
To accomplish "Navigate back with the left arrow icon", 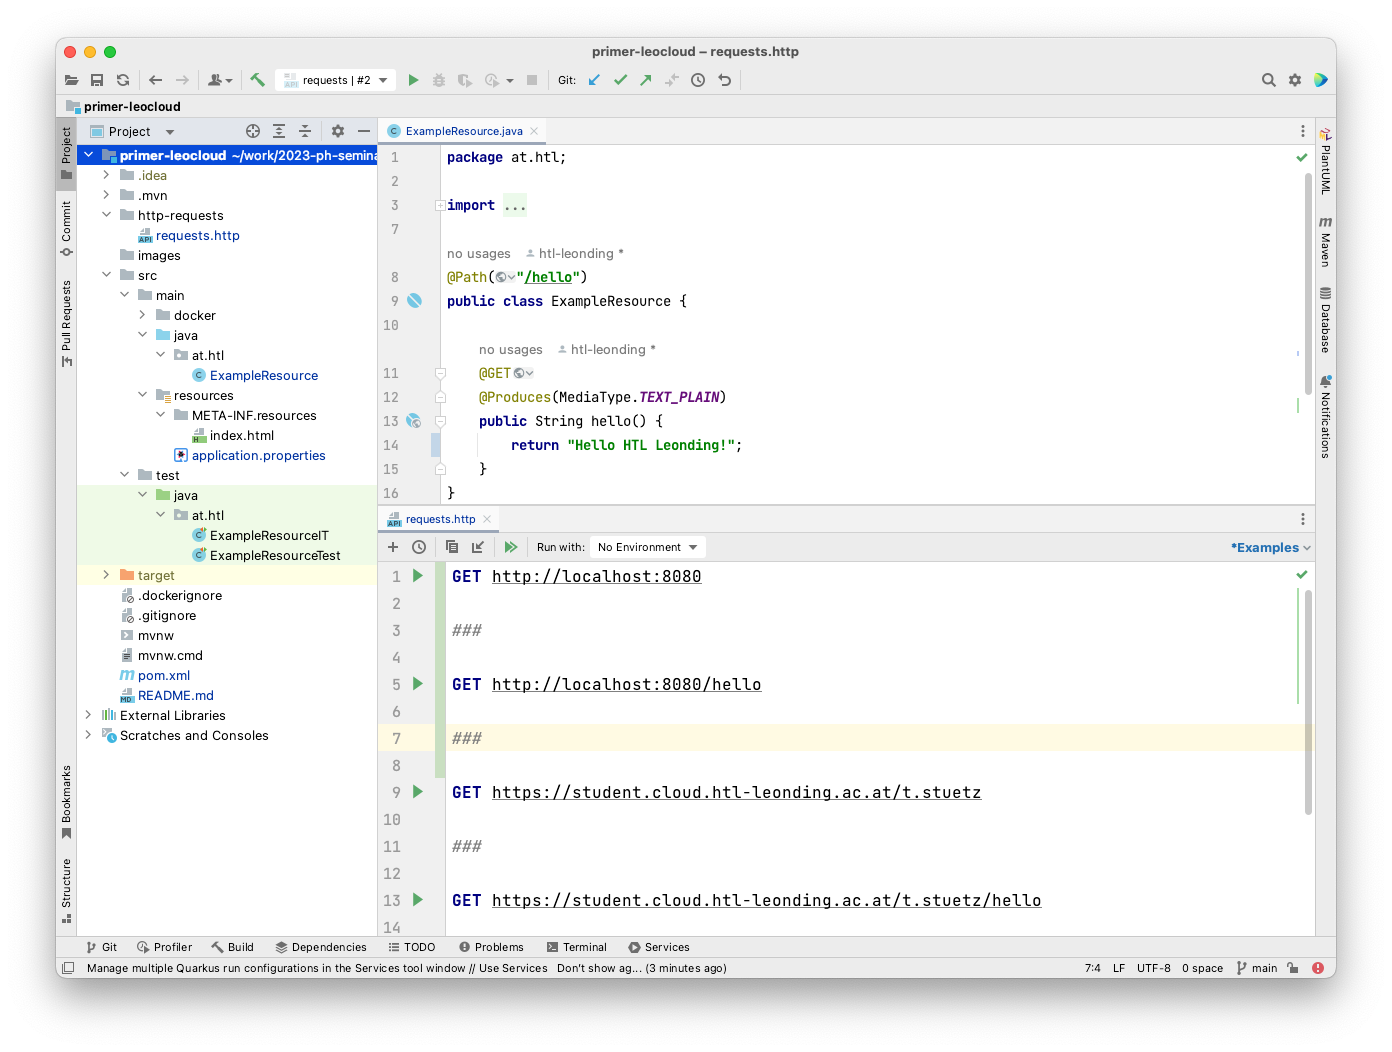I will tap(156, 80).
